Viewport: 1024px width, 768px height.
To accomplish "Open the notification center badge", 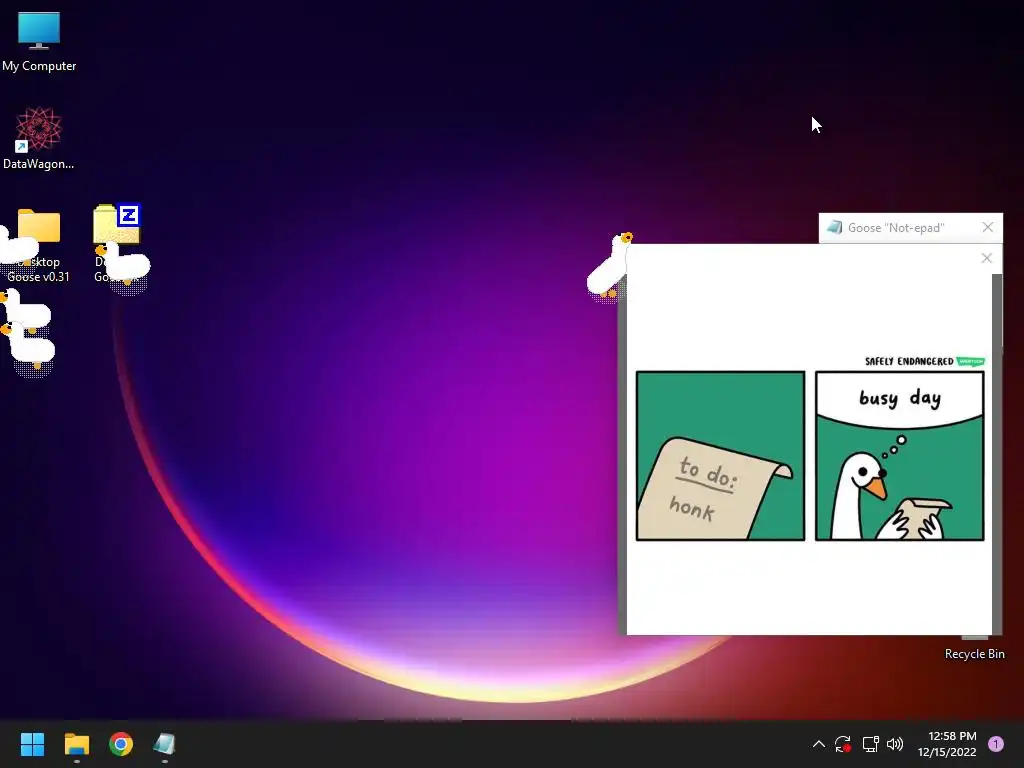I will click(996, 743).
